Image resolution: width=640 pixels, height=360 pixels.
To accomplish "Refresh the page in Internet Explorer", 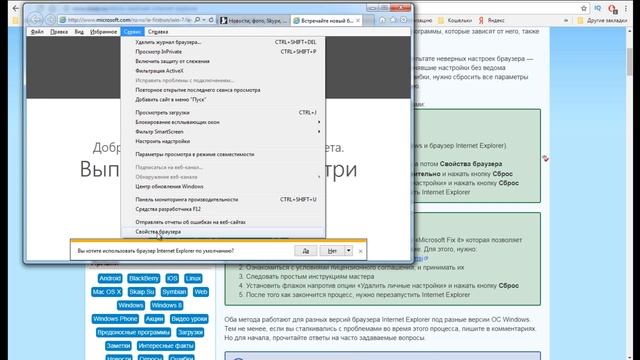I will pyautogui.click(x=211, y=20).
